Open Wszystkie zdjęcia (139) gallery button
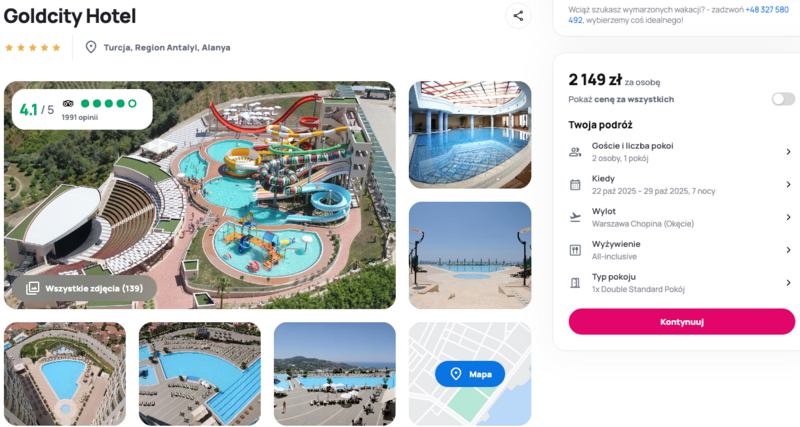Image resolution: width=800 pixels, height=427 pixels. point(85,288)
